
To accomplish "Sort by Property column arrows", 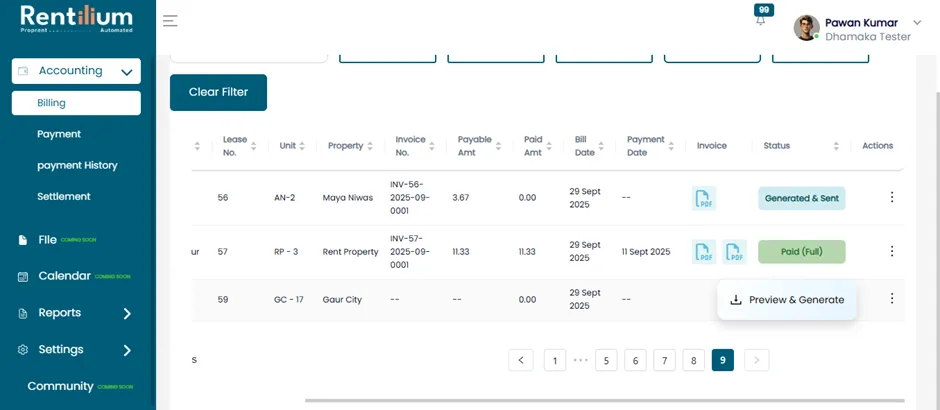I will tap(370, 146).
